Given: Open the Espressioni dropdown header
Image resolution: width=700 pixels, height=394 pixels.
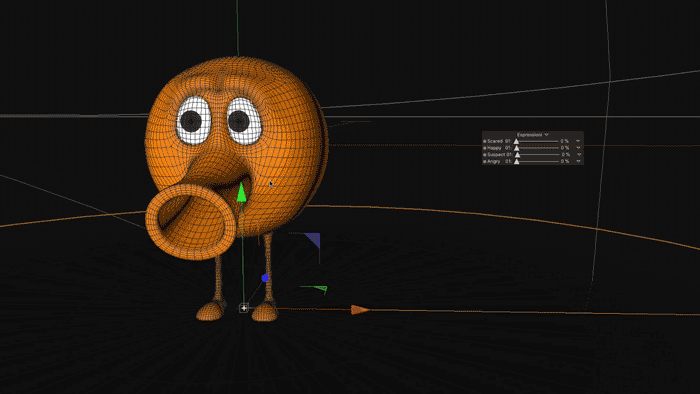Looking at the screenshot, I should tap(533, 135).
